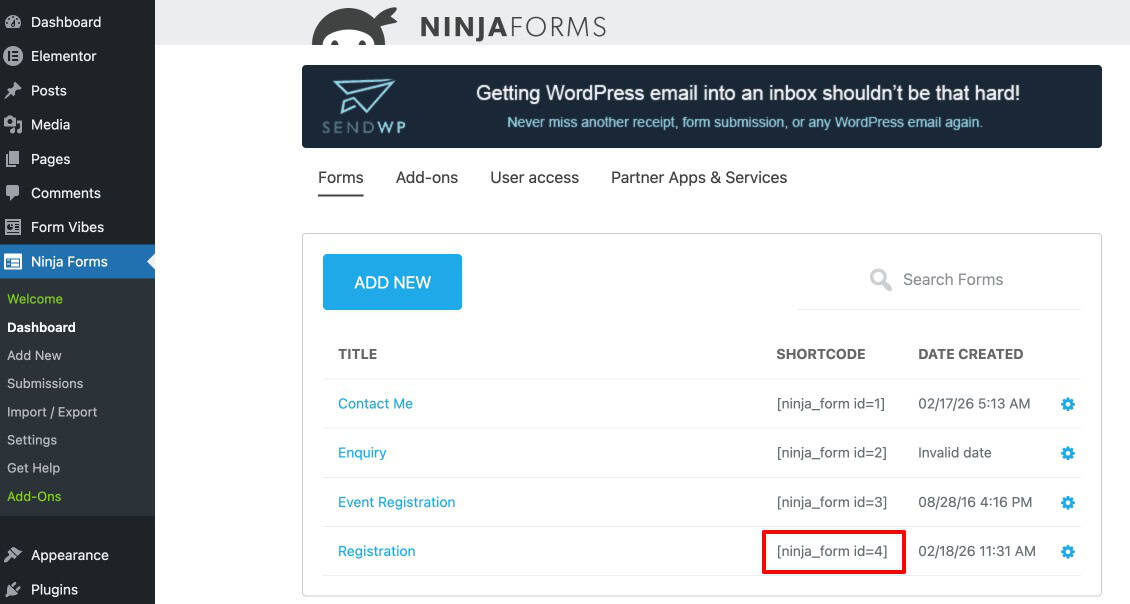The width and height of the screenshot is (1130, 604).
Task: Click shortcode [ninja_form id=1]
Action: 830,404
